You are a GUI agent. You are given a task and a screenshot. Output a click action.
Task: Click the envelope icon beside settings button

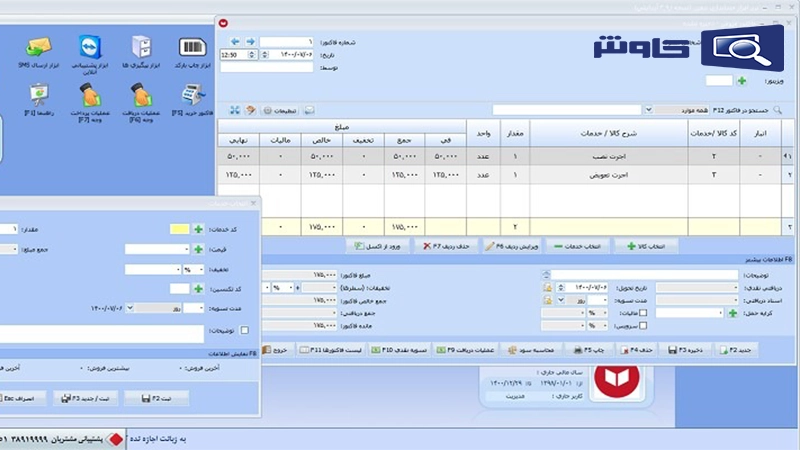309,110
